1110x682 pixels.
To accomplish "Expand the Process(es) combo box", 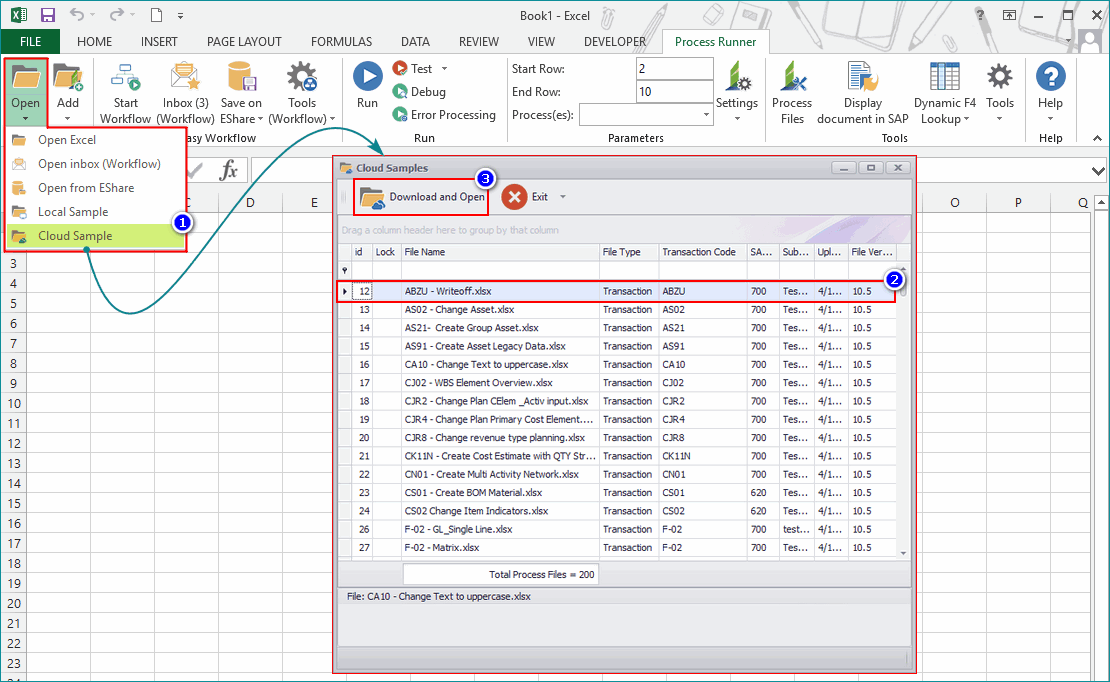I will click(x=706, y=115).
